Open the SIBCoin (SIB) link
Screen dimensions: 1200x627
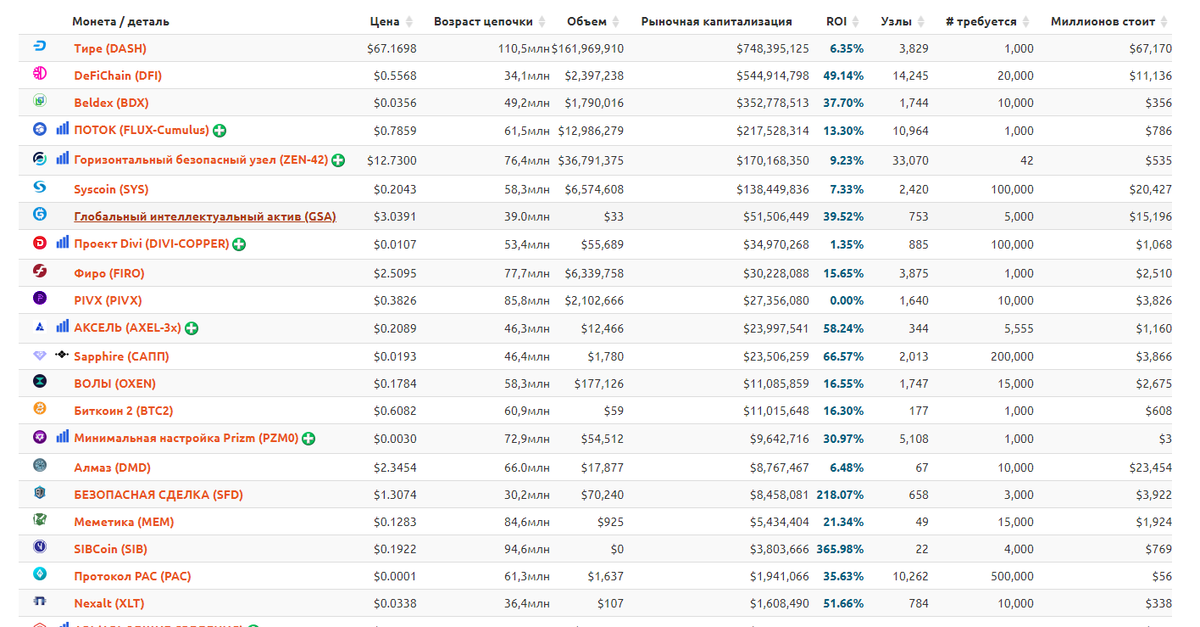coord(111,548)
